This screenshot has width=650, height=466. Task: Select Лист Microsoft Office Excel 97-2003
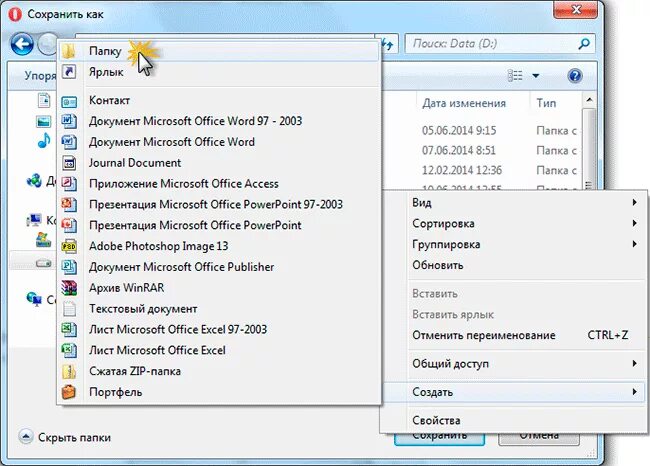pyautogui.click(x=219, y=330)
